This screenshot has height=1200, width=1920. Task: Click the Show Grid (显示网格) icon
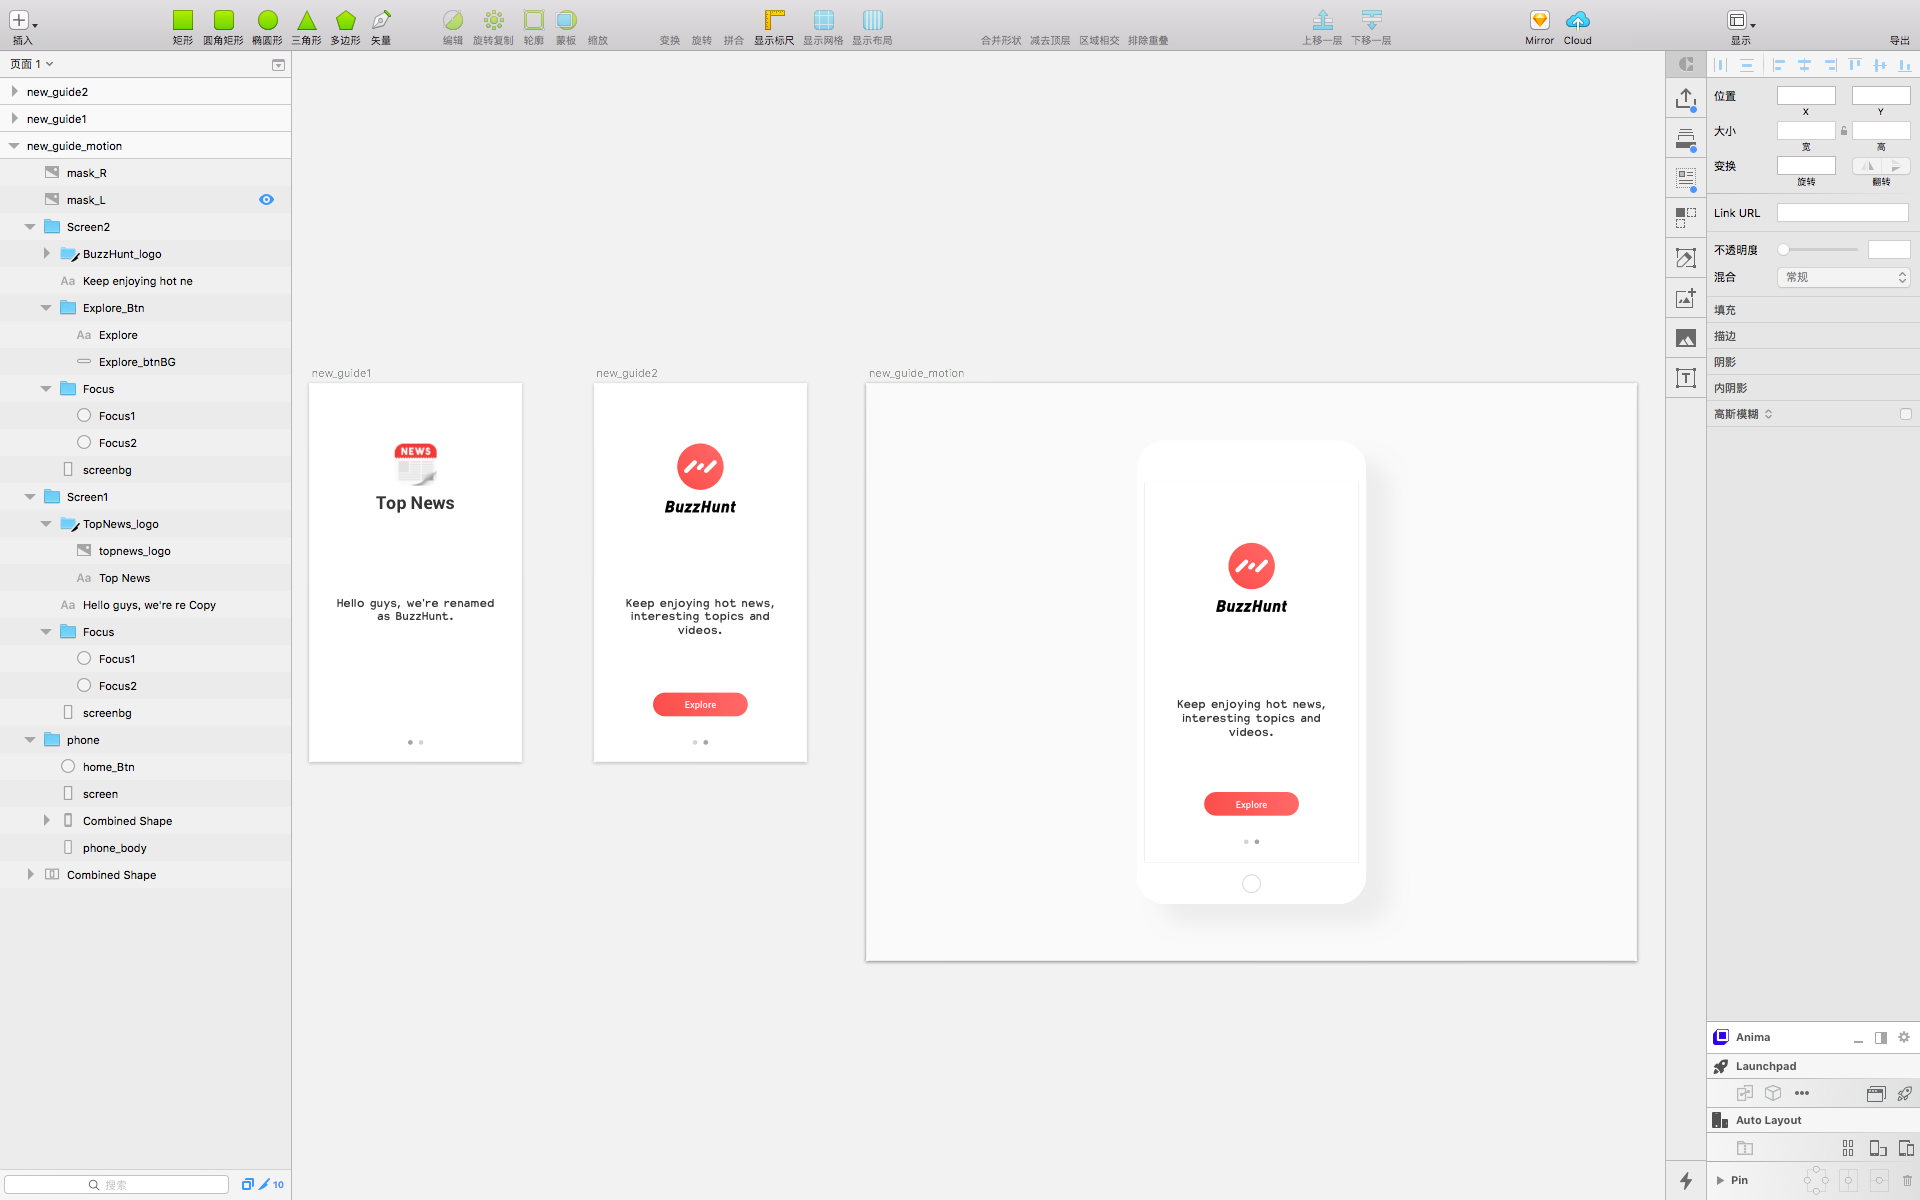click(823, 20)
